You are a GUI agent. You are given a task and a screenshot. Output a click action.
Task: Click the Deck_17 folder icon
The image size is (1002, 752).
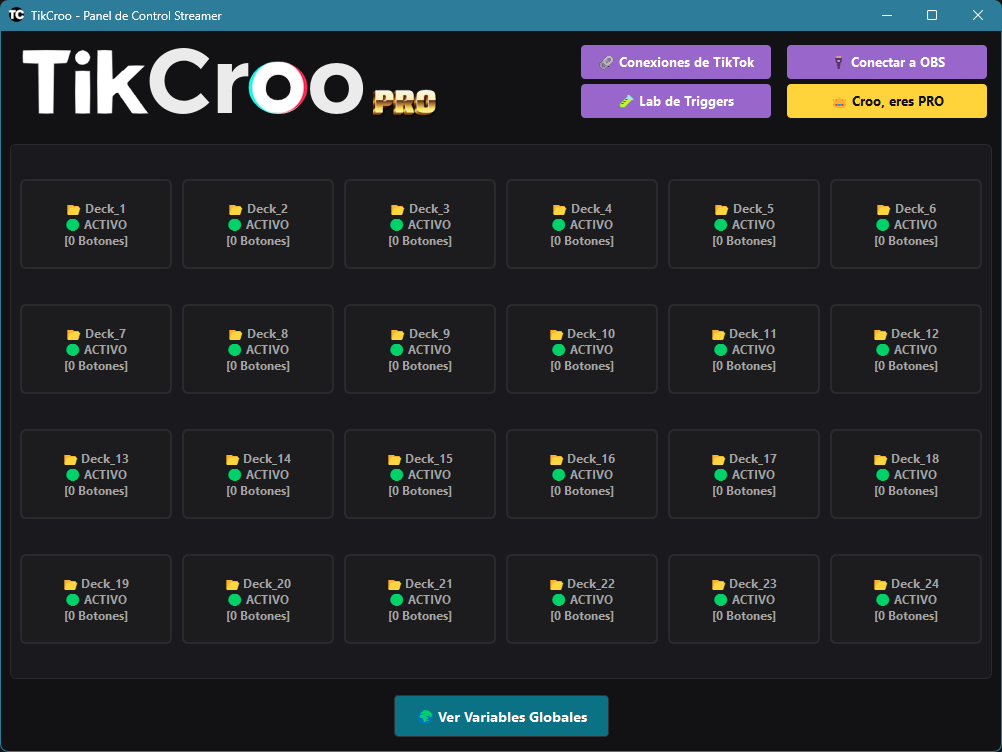click(718, 459)
